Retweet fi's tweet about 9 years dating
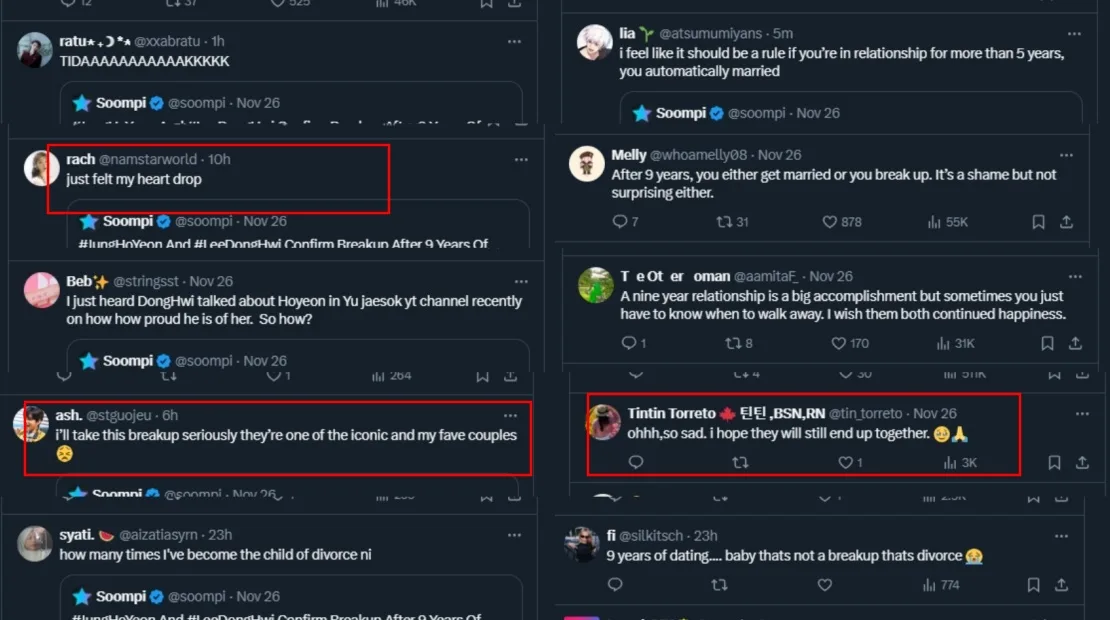Viewport: 1110px width, 620px height. (718, 585)
